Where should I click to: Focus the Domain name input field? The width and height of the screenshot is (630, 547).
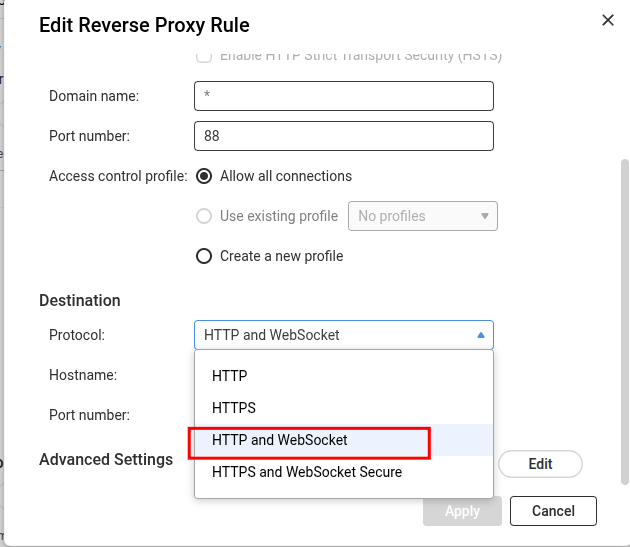(343, 96)
